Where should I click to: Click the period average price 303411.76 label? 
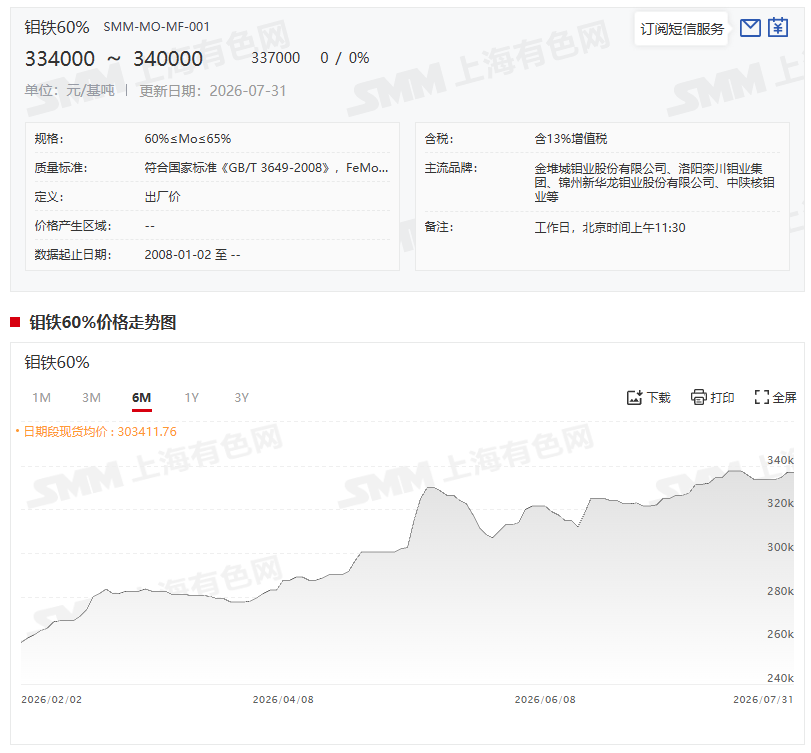(x=100, y=431)
